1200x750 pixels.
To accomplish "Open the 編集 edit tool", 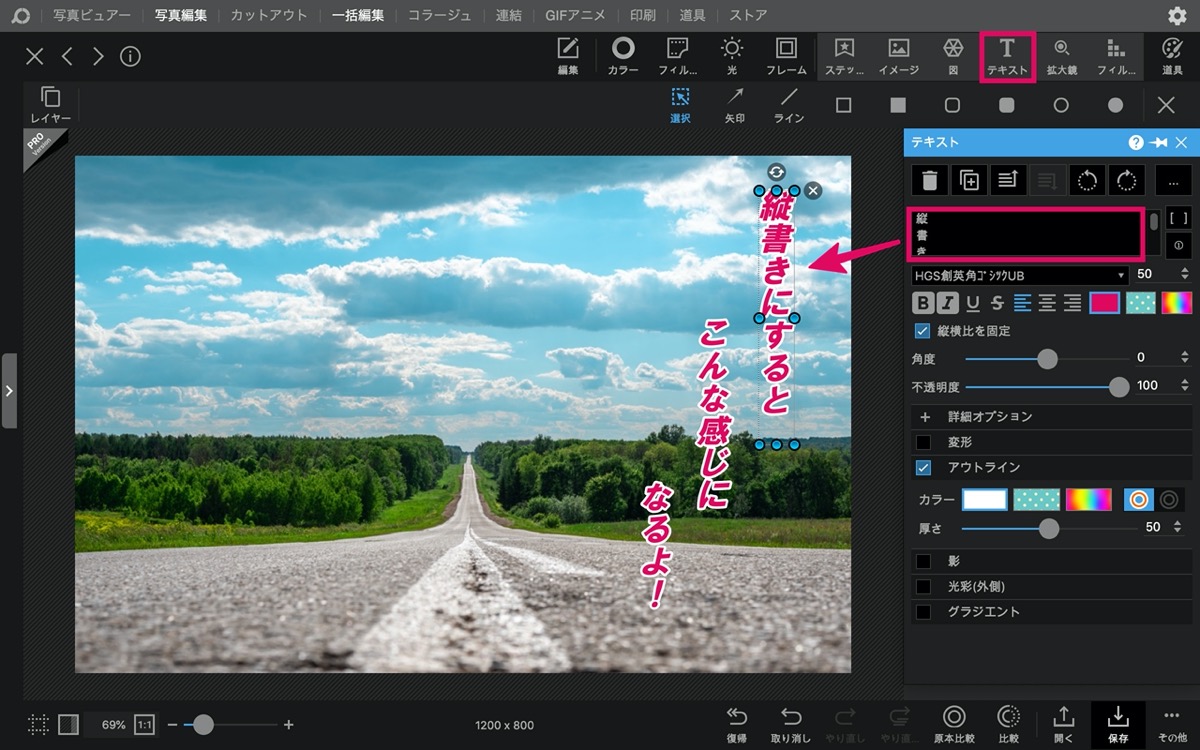I will pyautogui.click(x=568, y=56).
